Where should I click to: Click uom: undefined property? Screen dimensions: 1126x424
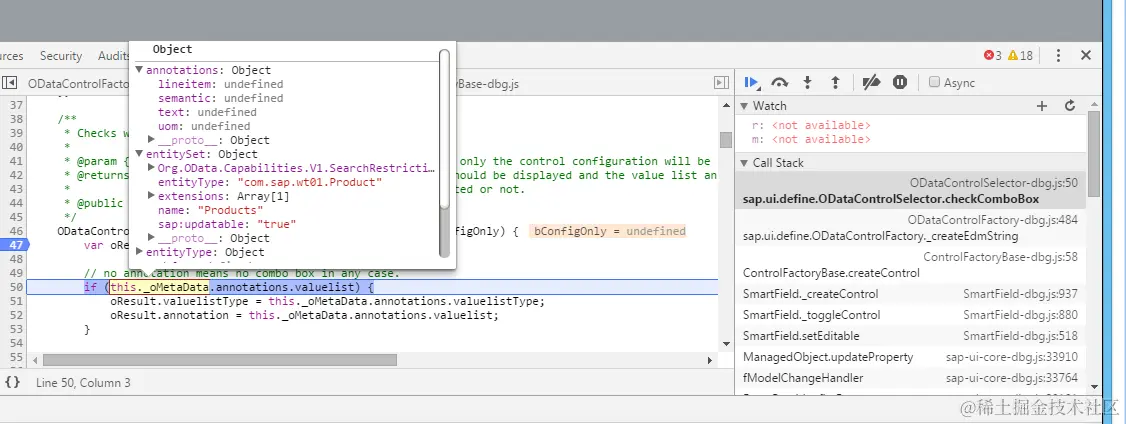(204, 126)
